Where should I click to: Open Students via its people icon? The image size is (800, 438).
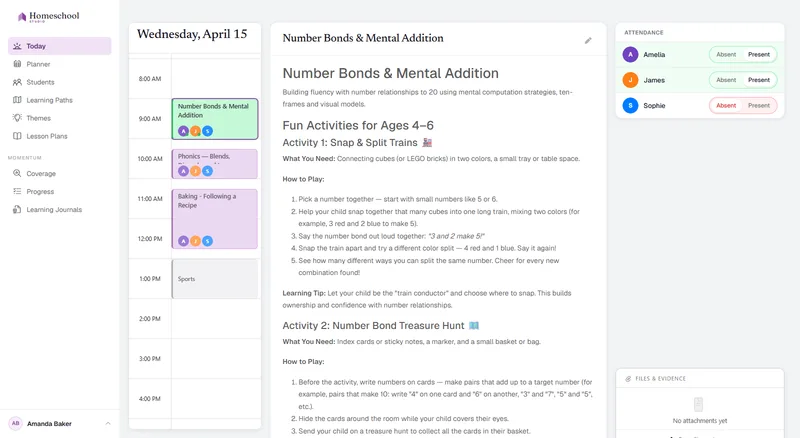point(17,82)
